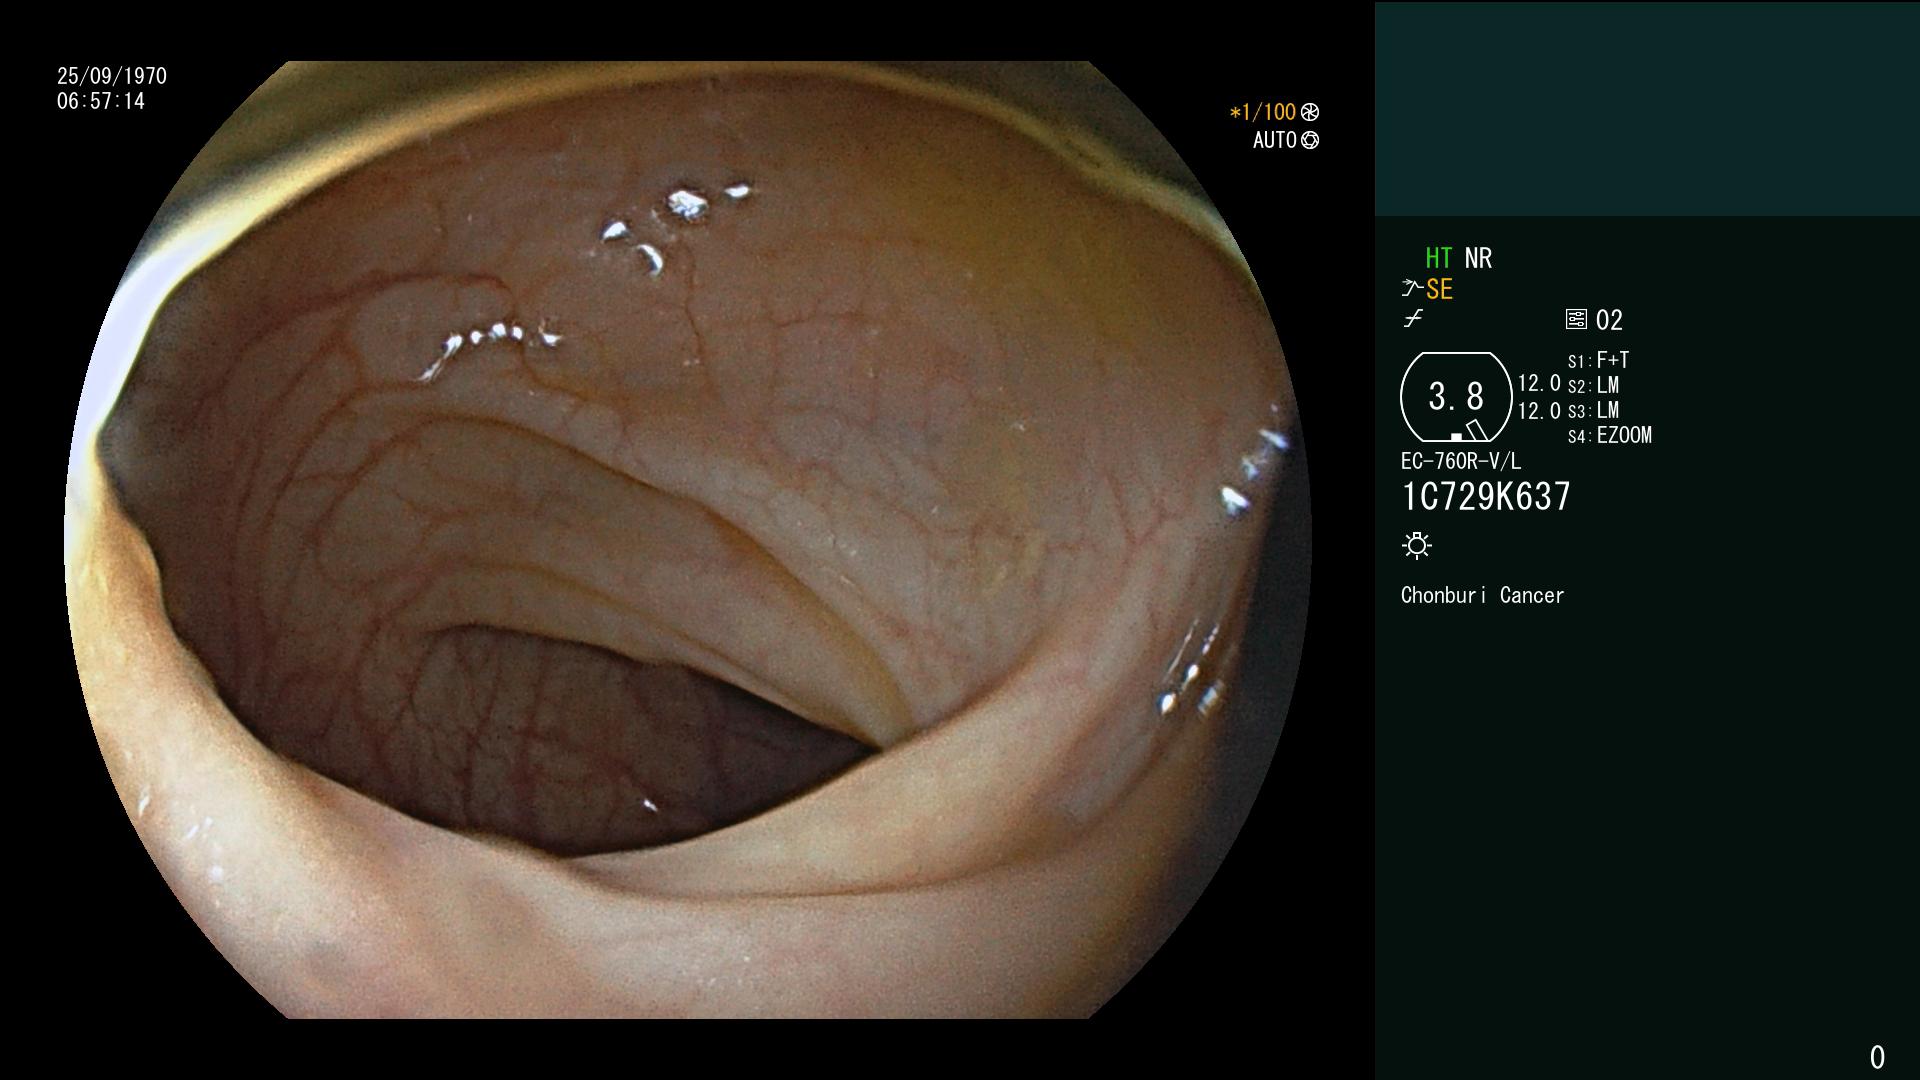
Task: Click the Chonburi Cancer facility name
Action: click(1482, 595)
